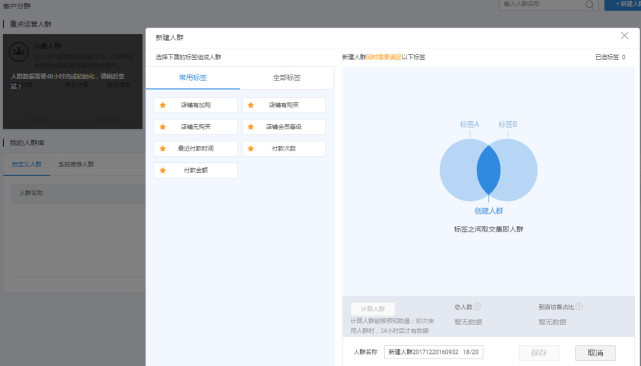Select the 最近付款时间 tag
This screenshot has height=366, width=641.
point(196,148)
